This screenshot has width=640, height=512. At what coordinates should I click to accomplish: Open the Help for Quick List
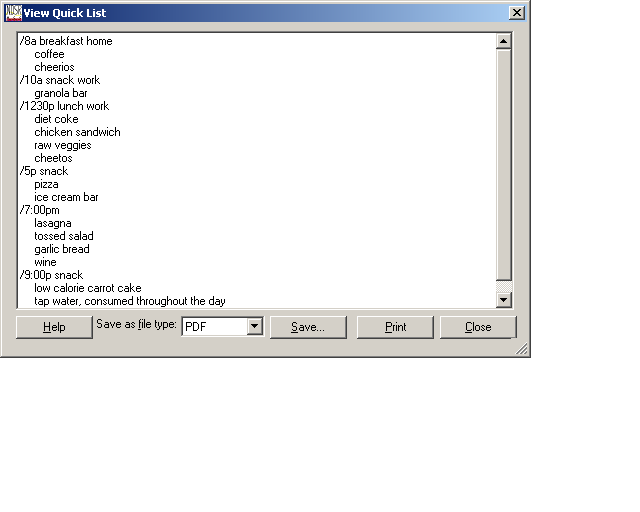[x=54, y=327]
